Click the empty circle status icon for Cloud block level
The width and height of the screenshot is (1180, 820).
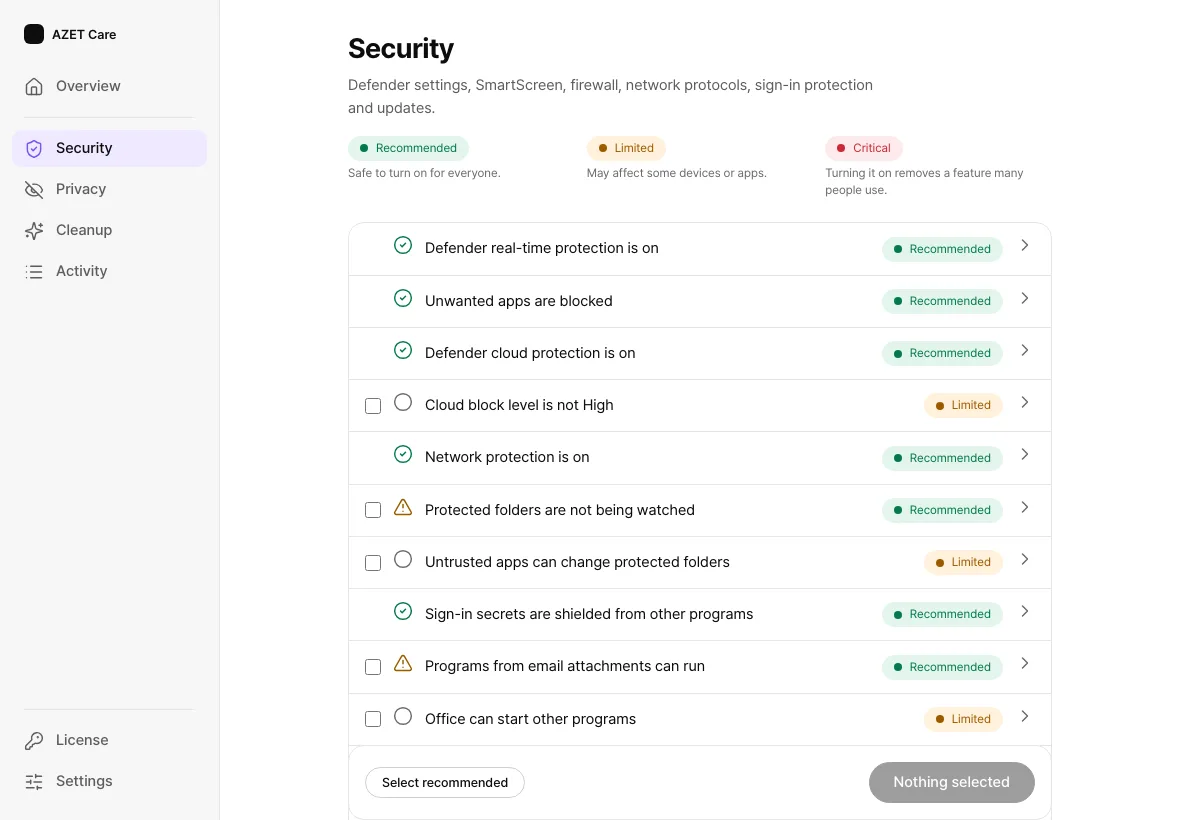click(403, 402)
